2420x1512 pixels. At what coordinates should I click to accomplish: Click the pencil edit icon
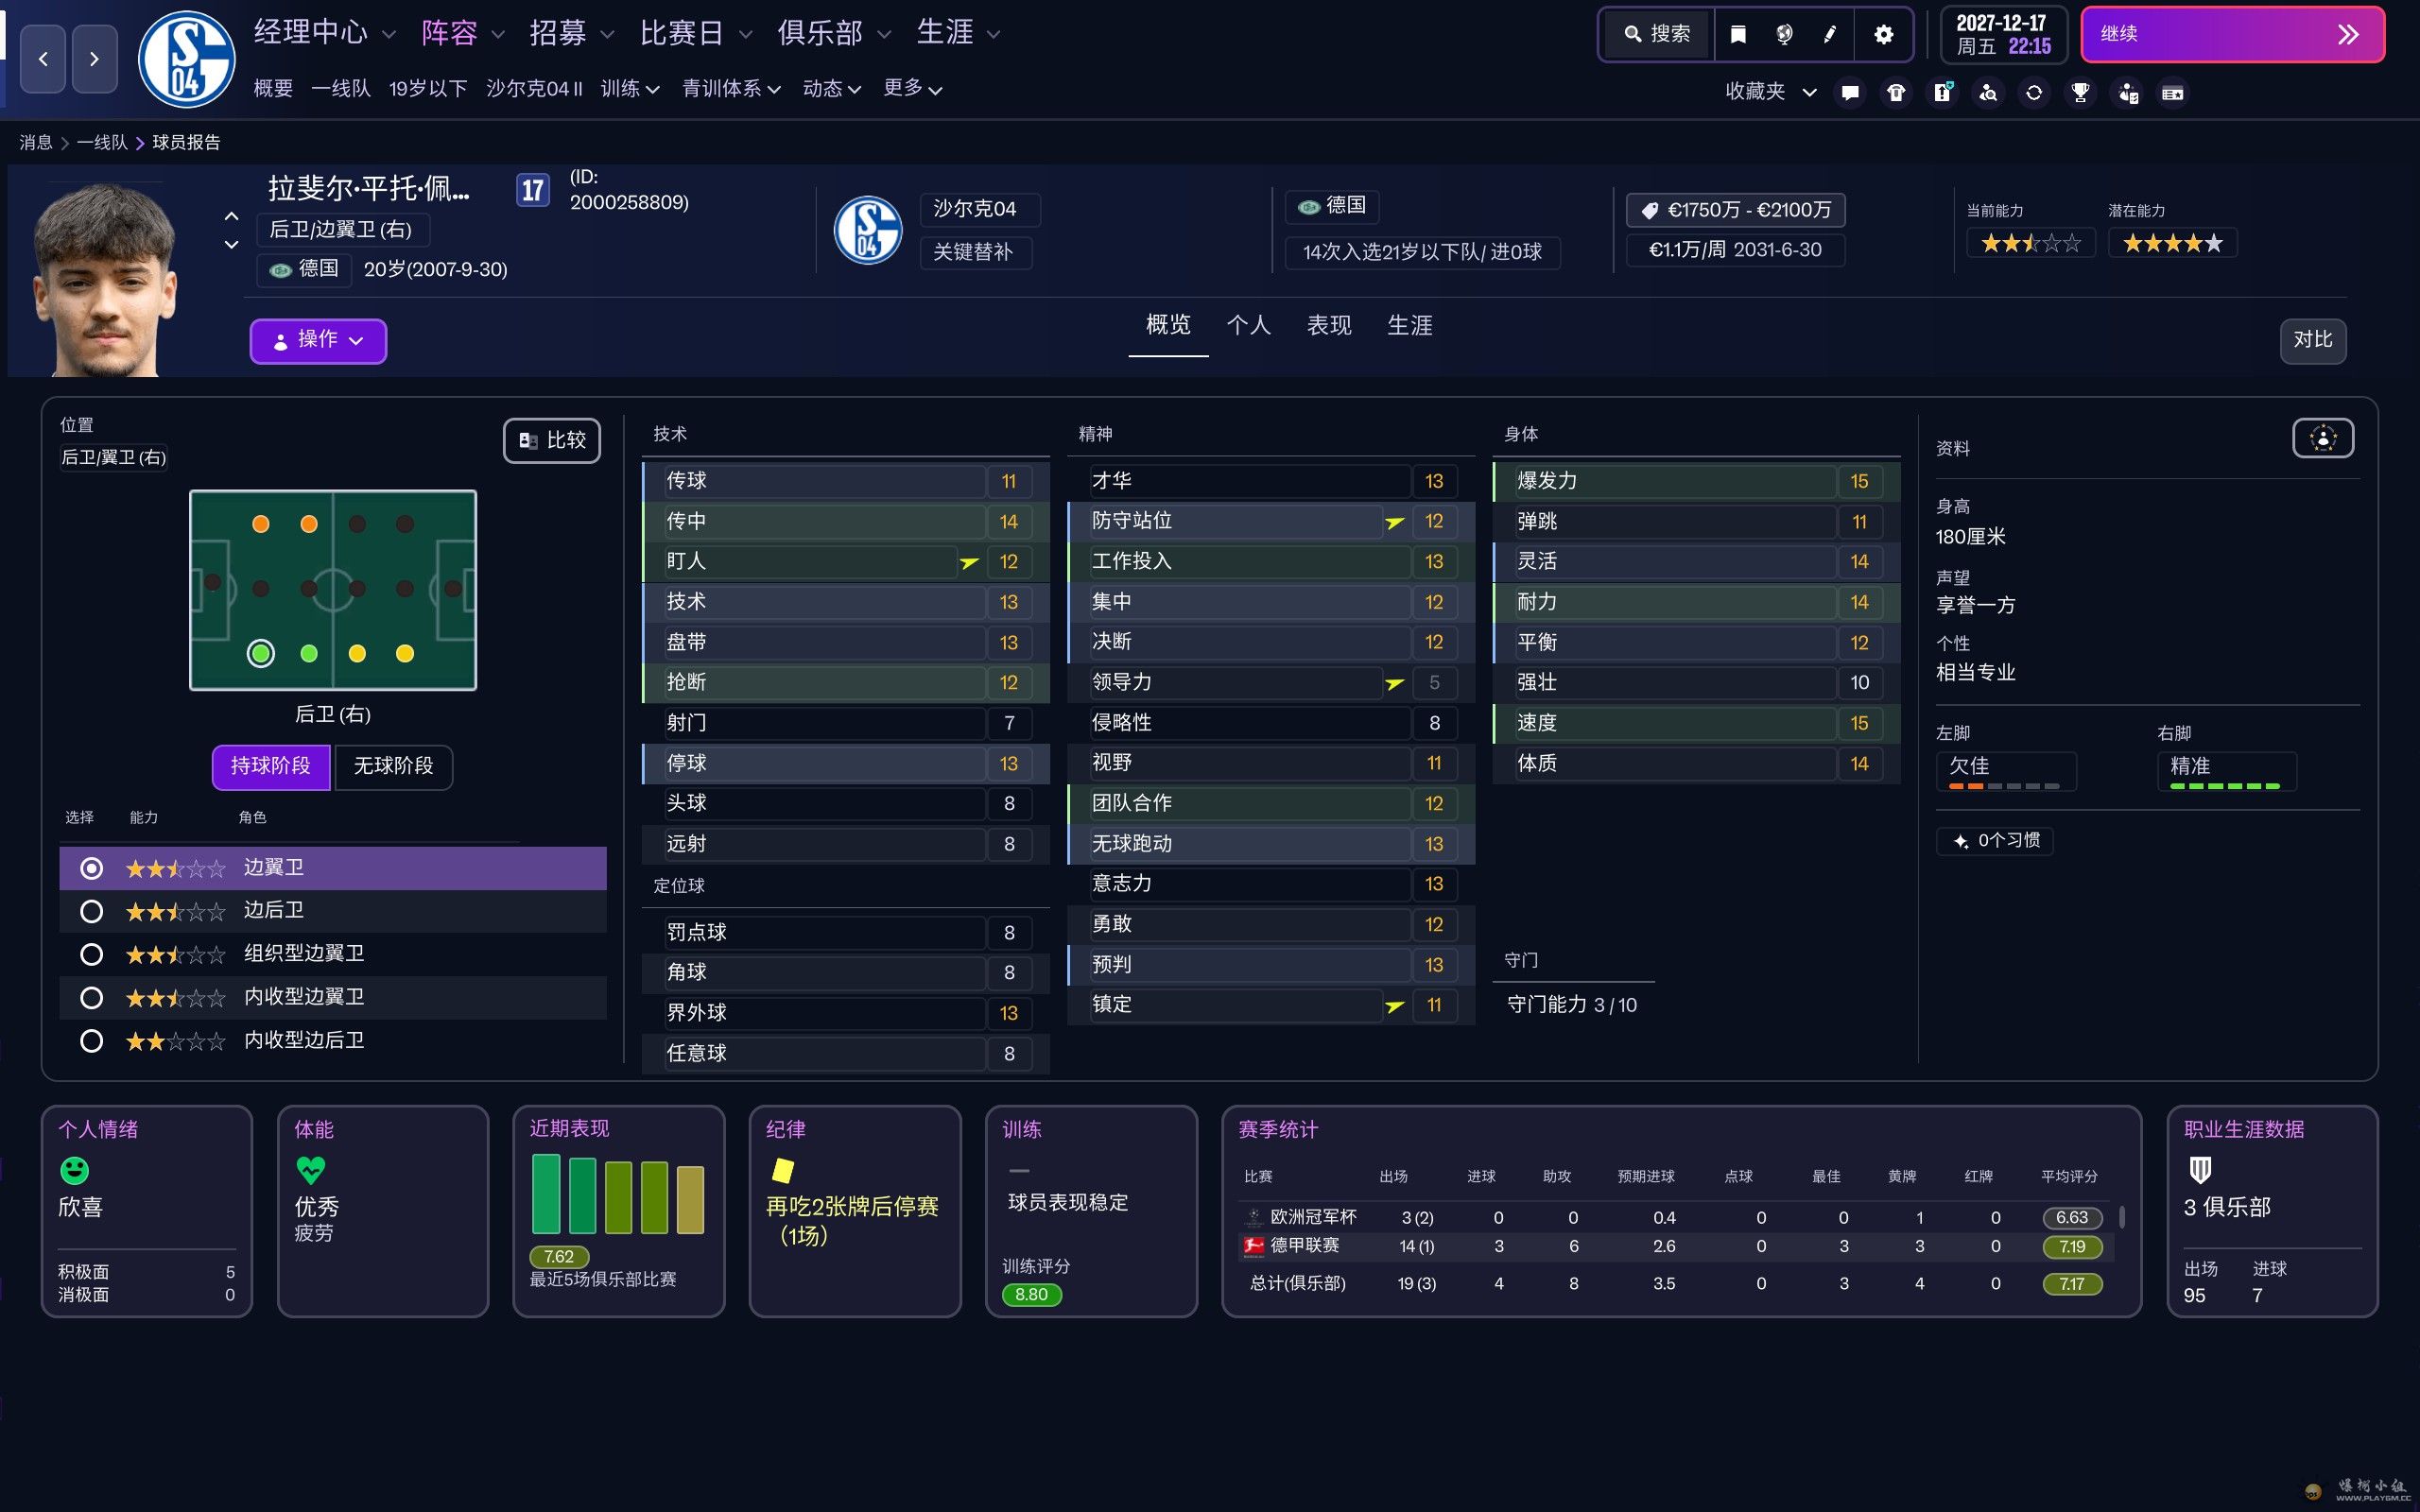coord(1830,35)
